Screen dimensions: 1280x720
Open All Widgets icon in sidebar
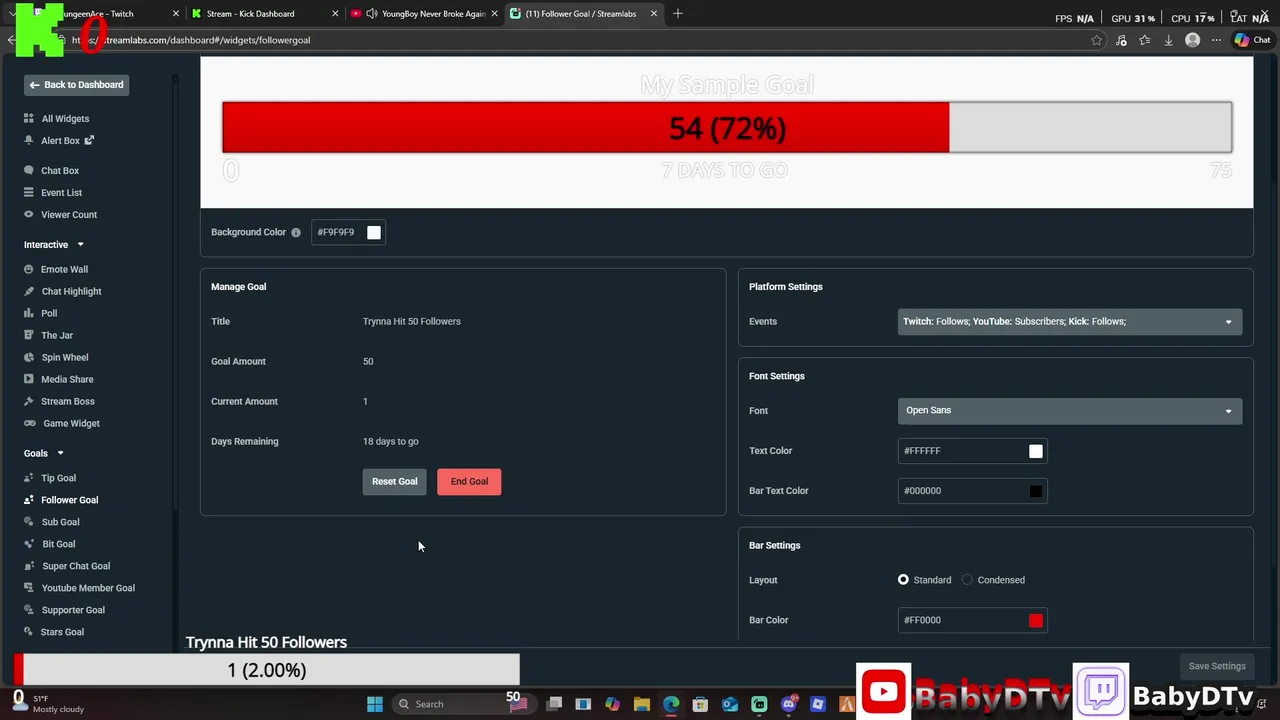(x=29, y=119)
